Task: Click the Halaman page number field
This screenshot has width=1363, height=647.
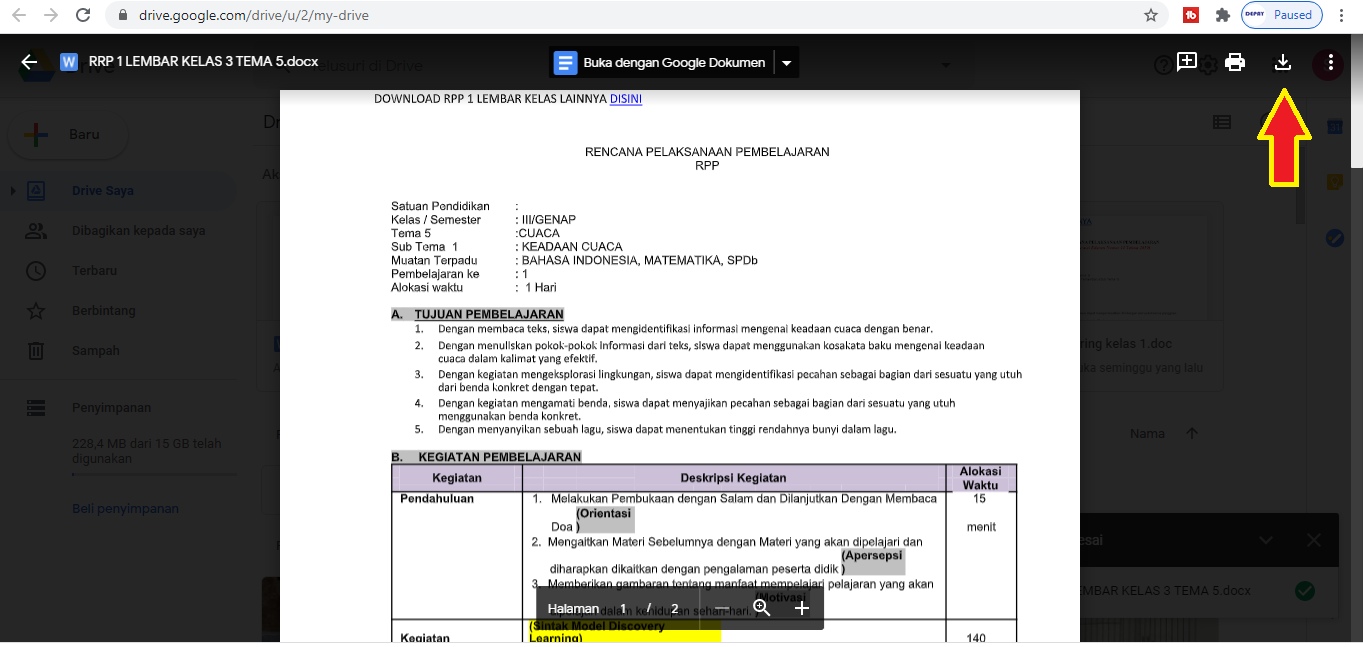Action: (x=622, y=607)
